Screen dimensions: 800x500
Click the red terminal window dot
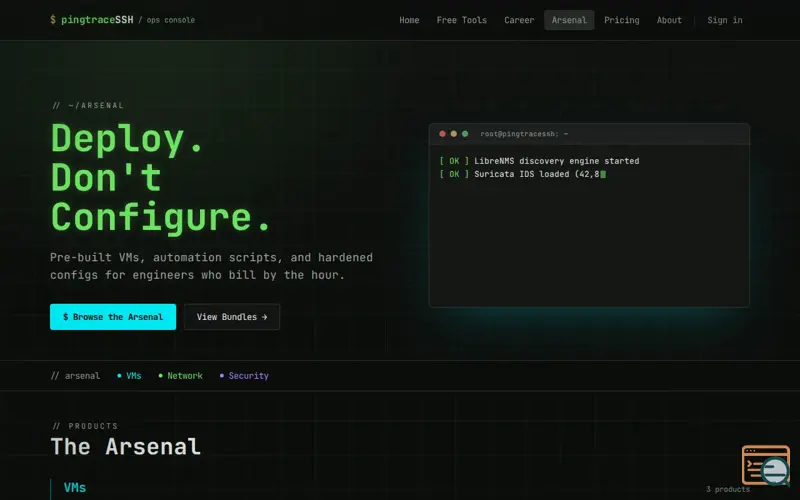tap(442, 134)
